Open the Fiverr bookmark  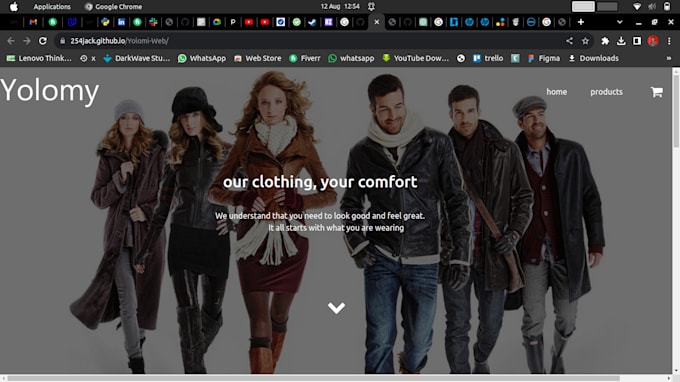pos(305,58)
